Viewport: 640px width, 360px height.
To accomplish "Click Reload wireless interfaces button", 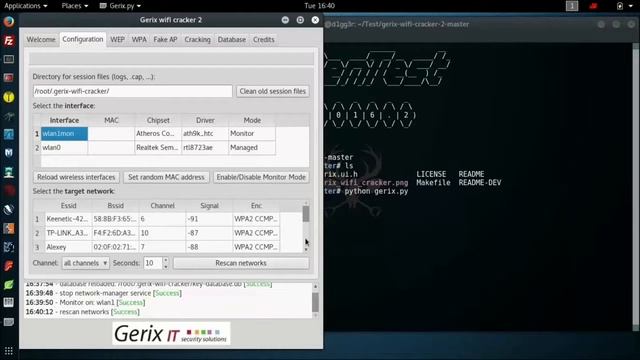I will pos(76,177).
